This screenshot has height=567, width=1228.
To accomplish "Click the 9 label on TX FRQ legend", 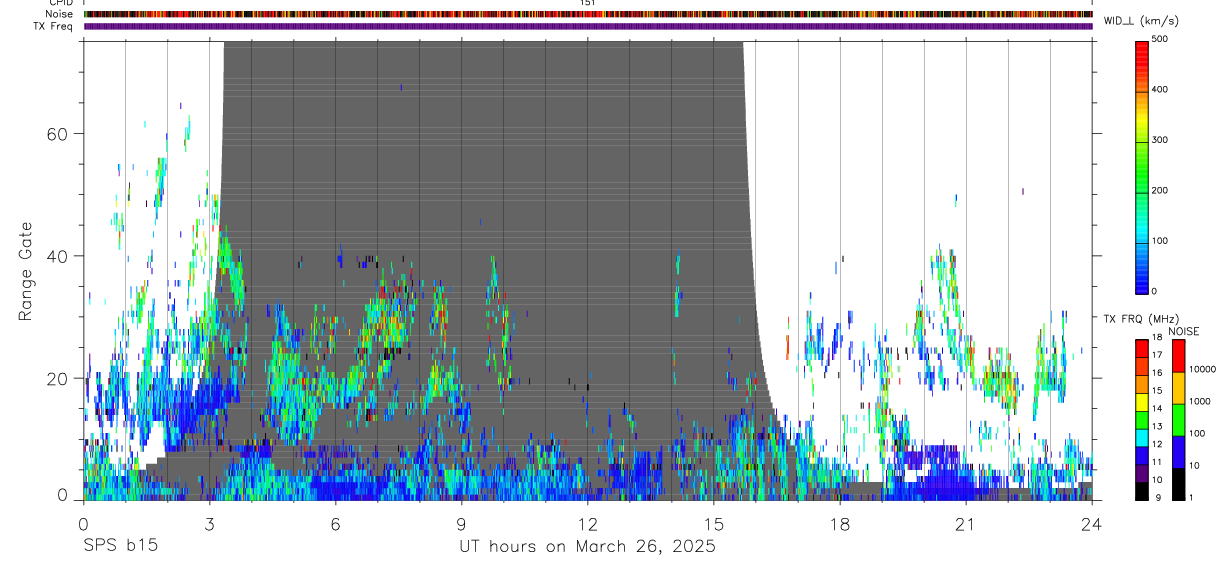I will [1156, 497].
